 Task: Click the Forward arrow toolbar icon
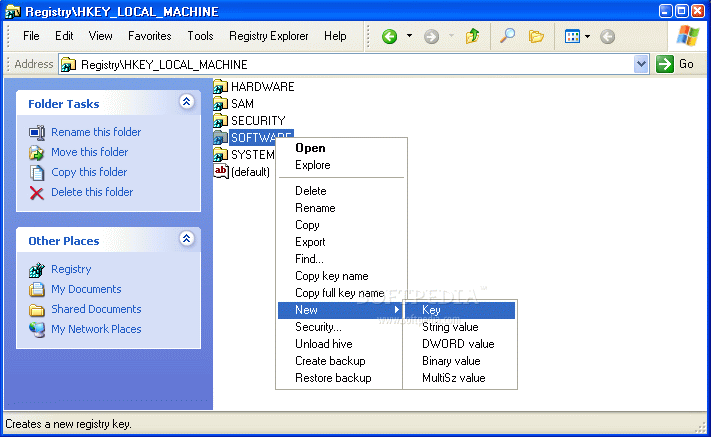click(431, 36)
